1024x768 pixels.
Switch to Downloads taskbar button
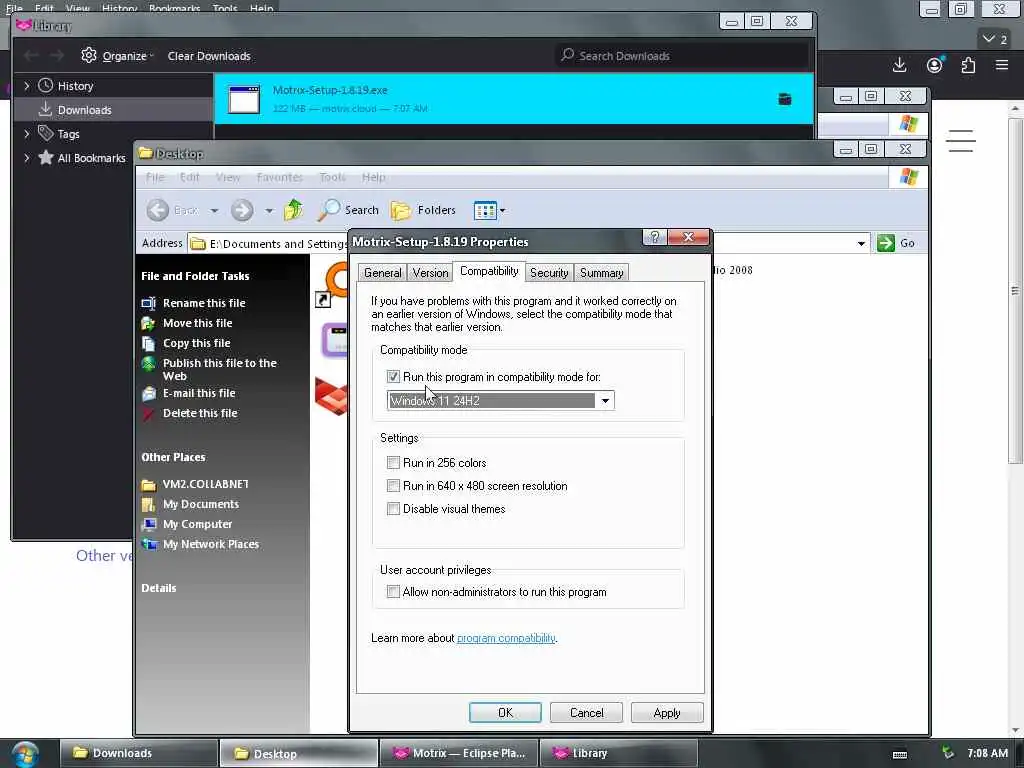coord(138,753)
